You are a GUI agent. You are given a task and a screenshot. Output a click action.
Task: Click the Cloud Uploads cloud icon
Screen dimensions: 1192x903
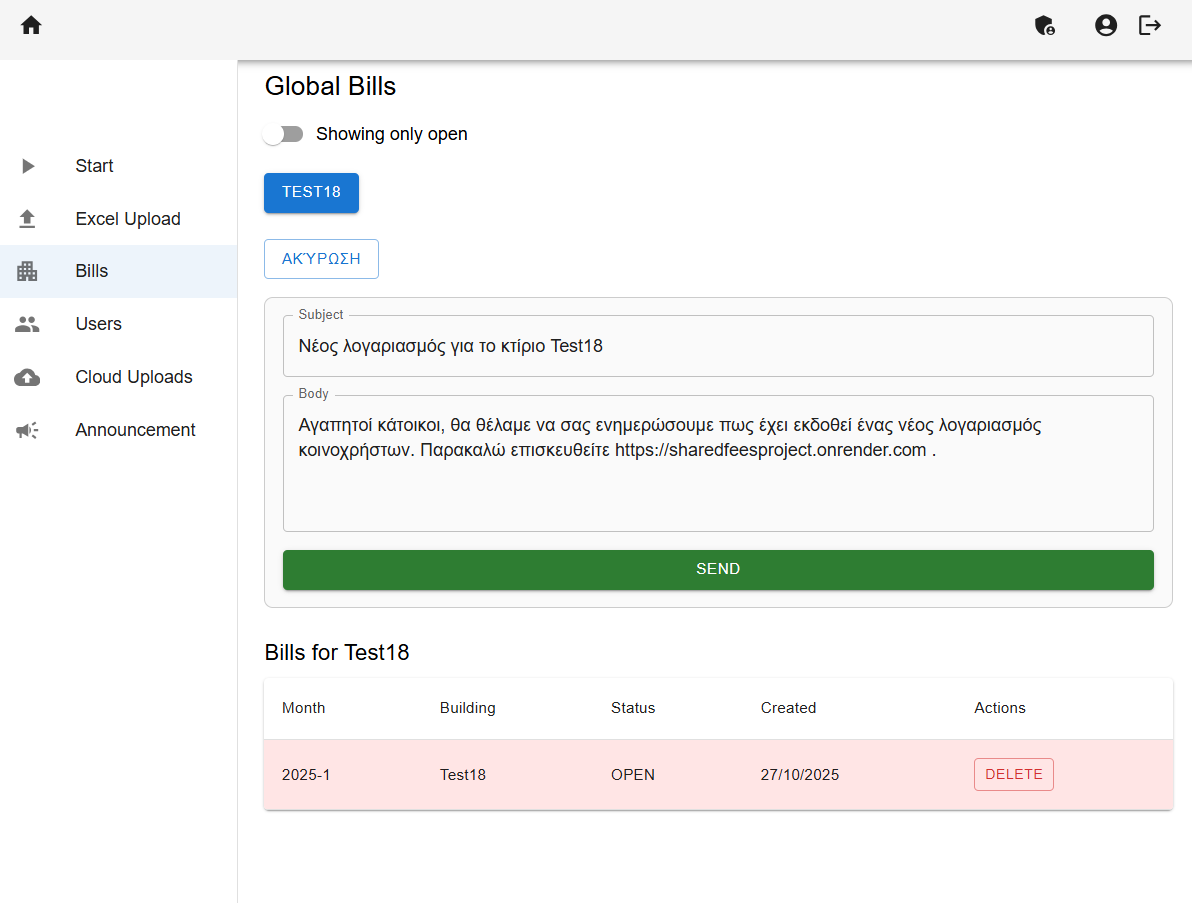point(28,377)
